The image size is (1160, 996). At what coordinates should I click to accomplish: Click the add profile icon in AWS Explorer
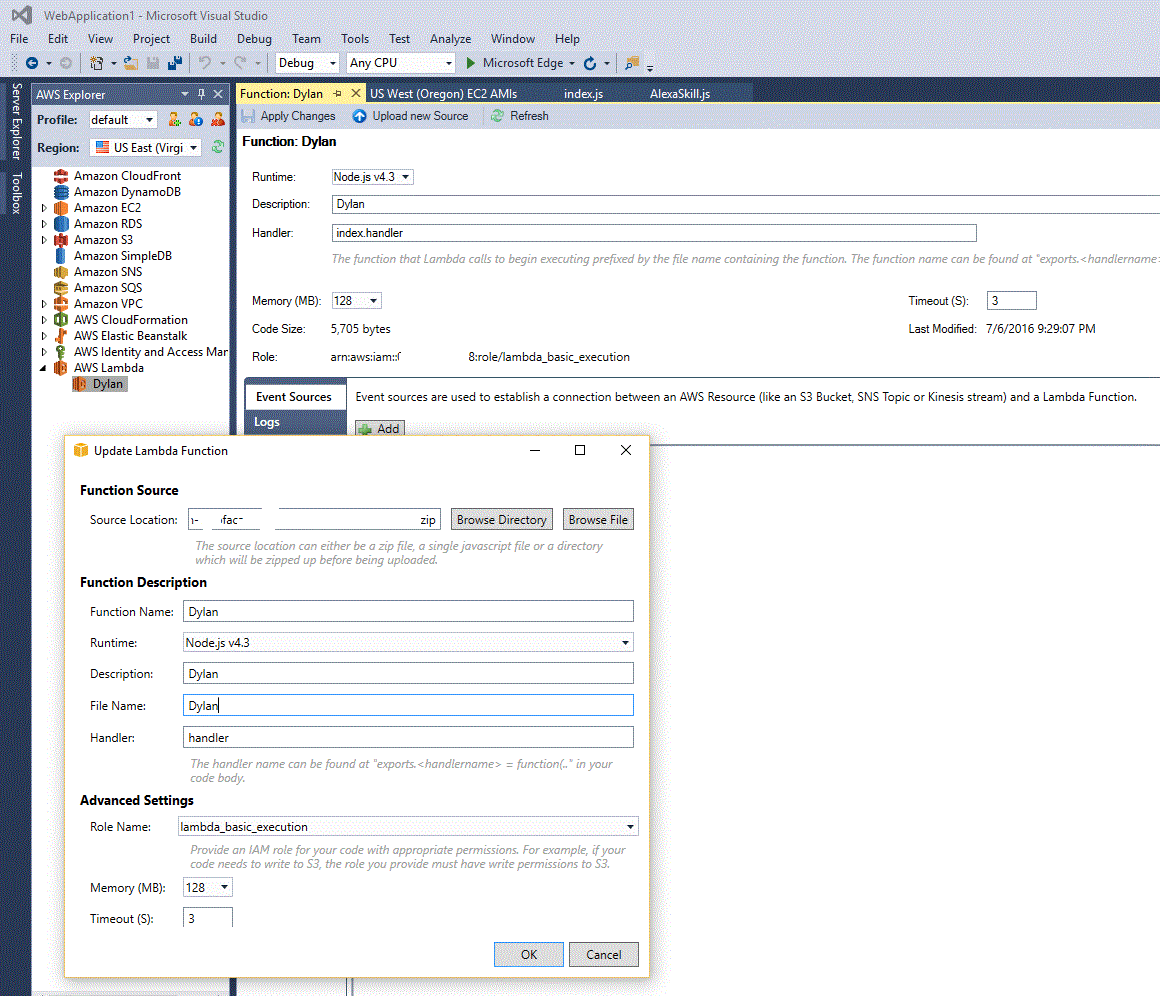pyautogui.click(x=175, y=120)
